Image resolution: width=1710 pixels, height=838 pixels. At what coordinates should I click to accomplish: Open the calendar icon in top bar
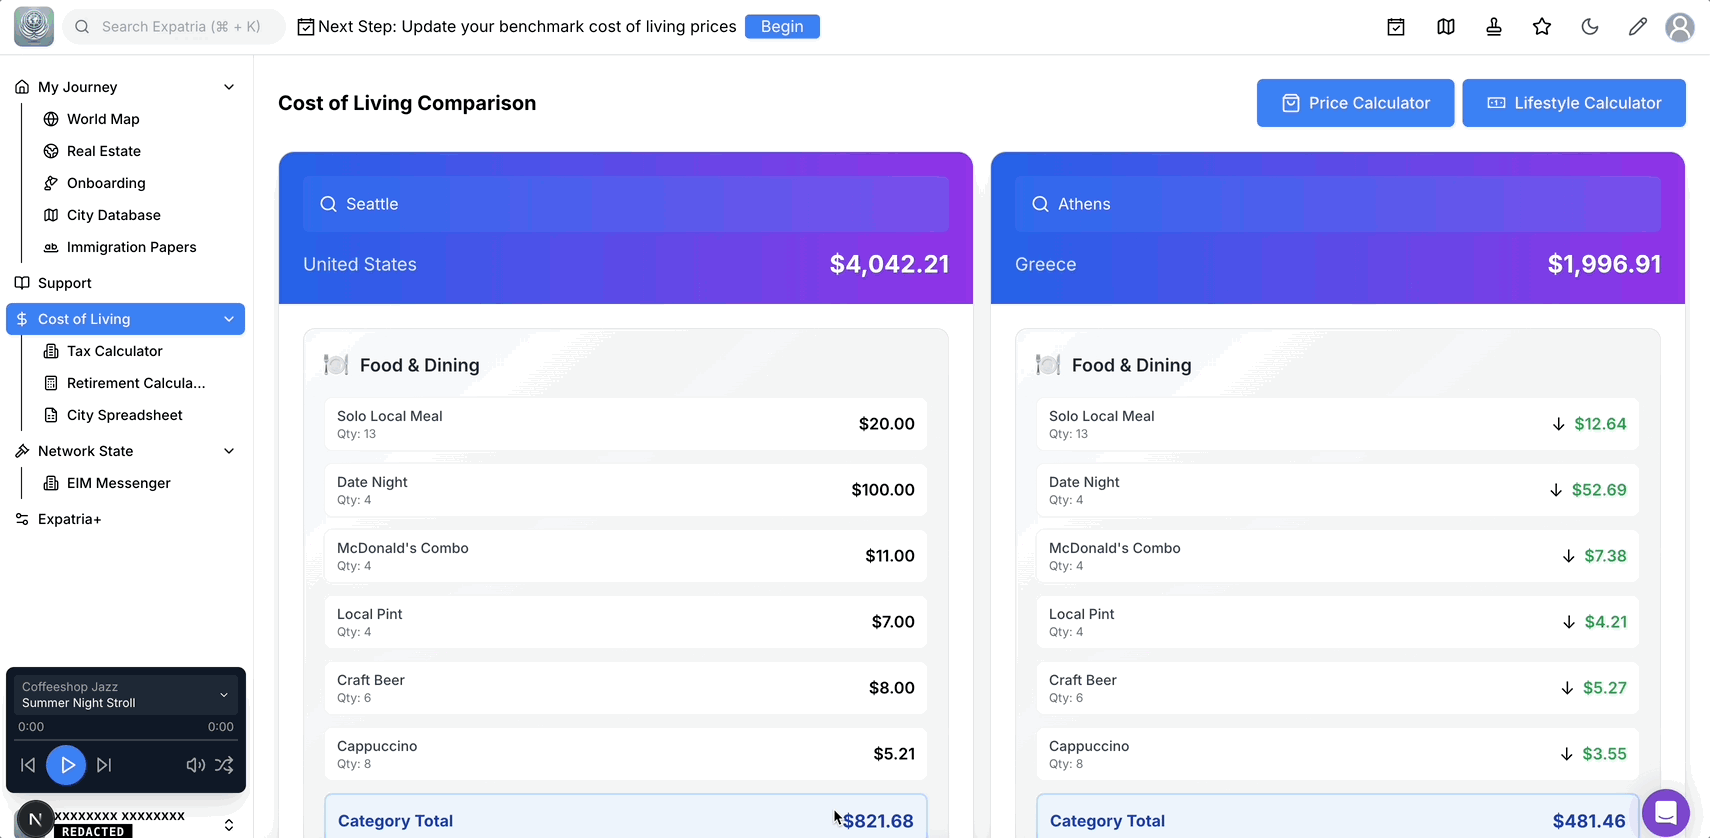click(x=1396, y=27)
